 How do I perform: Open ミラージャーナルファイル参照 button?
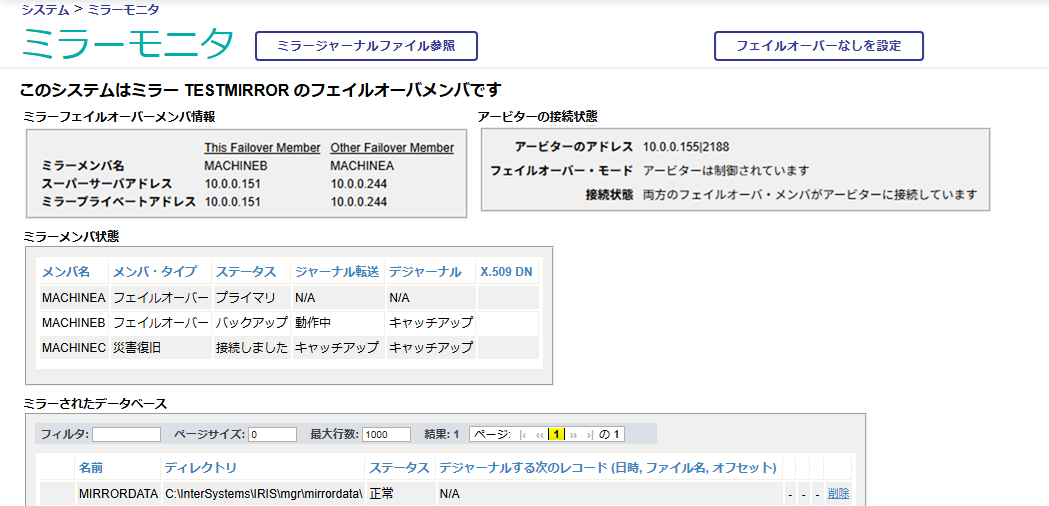click(x=365, y=46)
